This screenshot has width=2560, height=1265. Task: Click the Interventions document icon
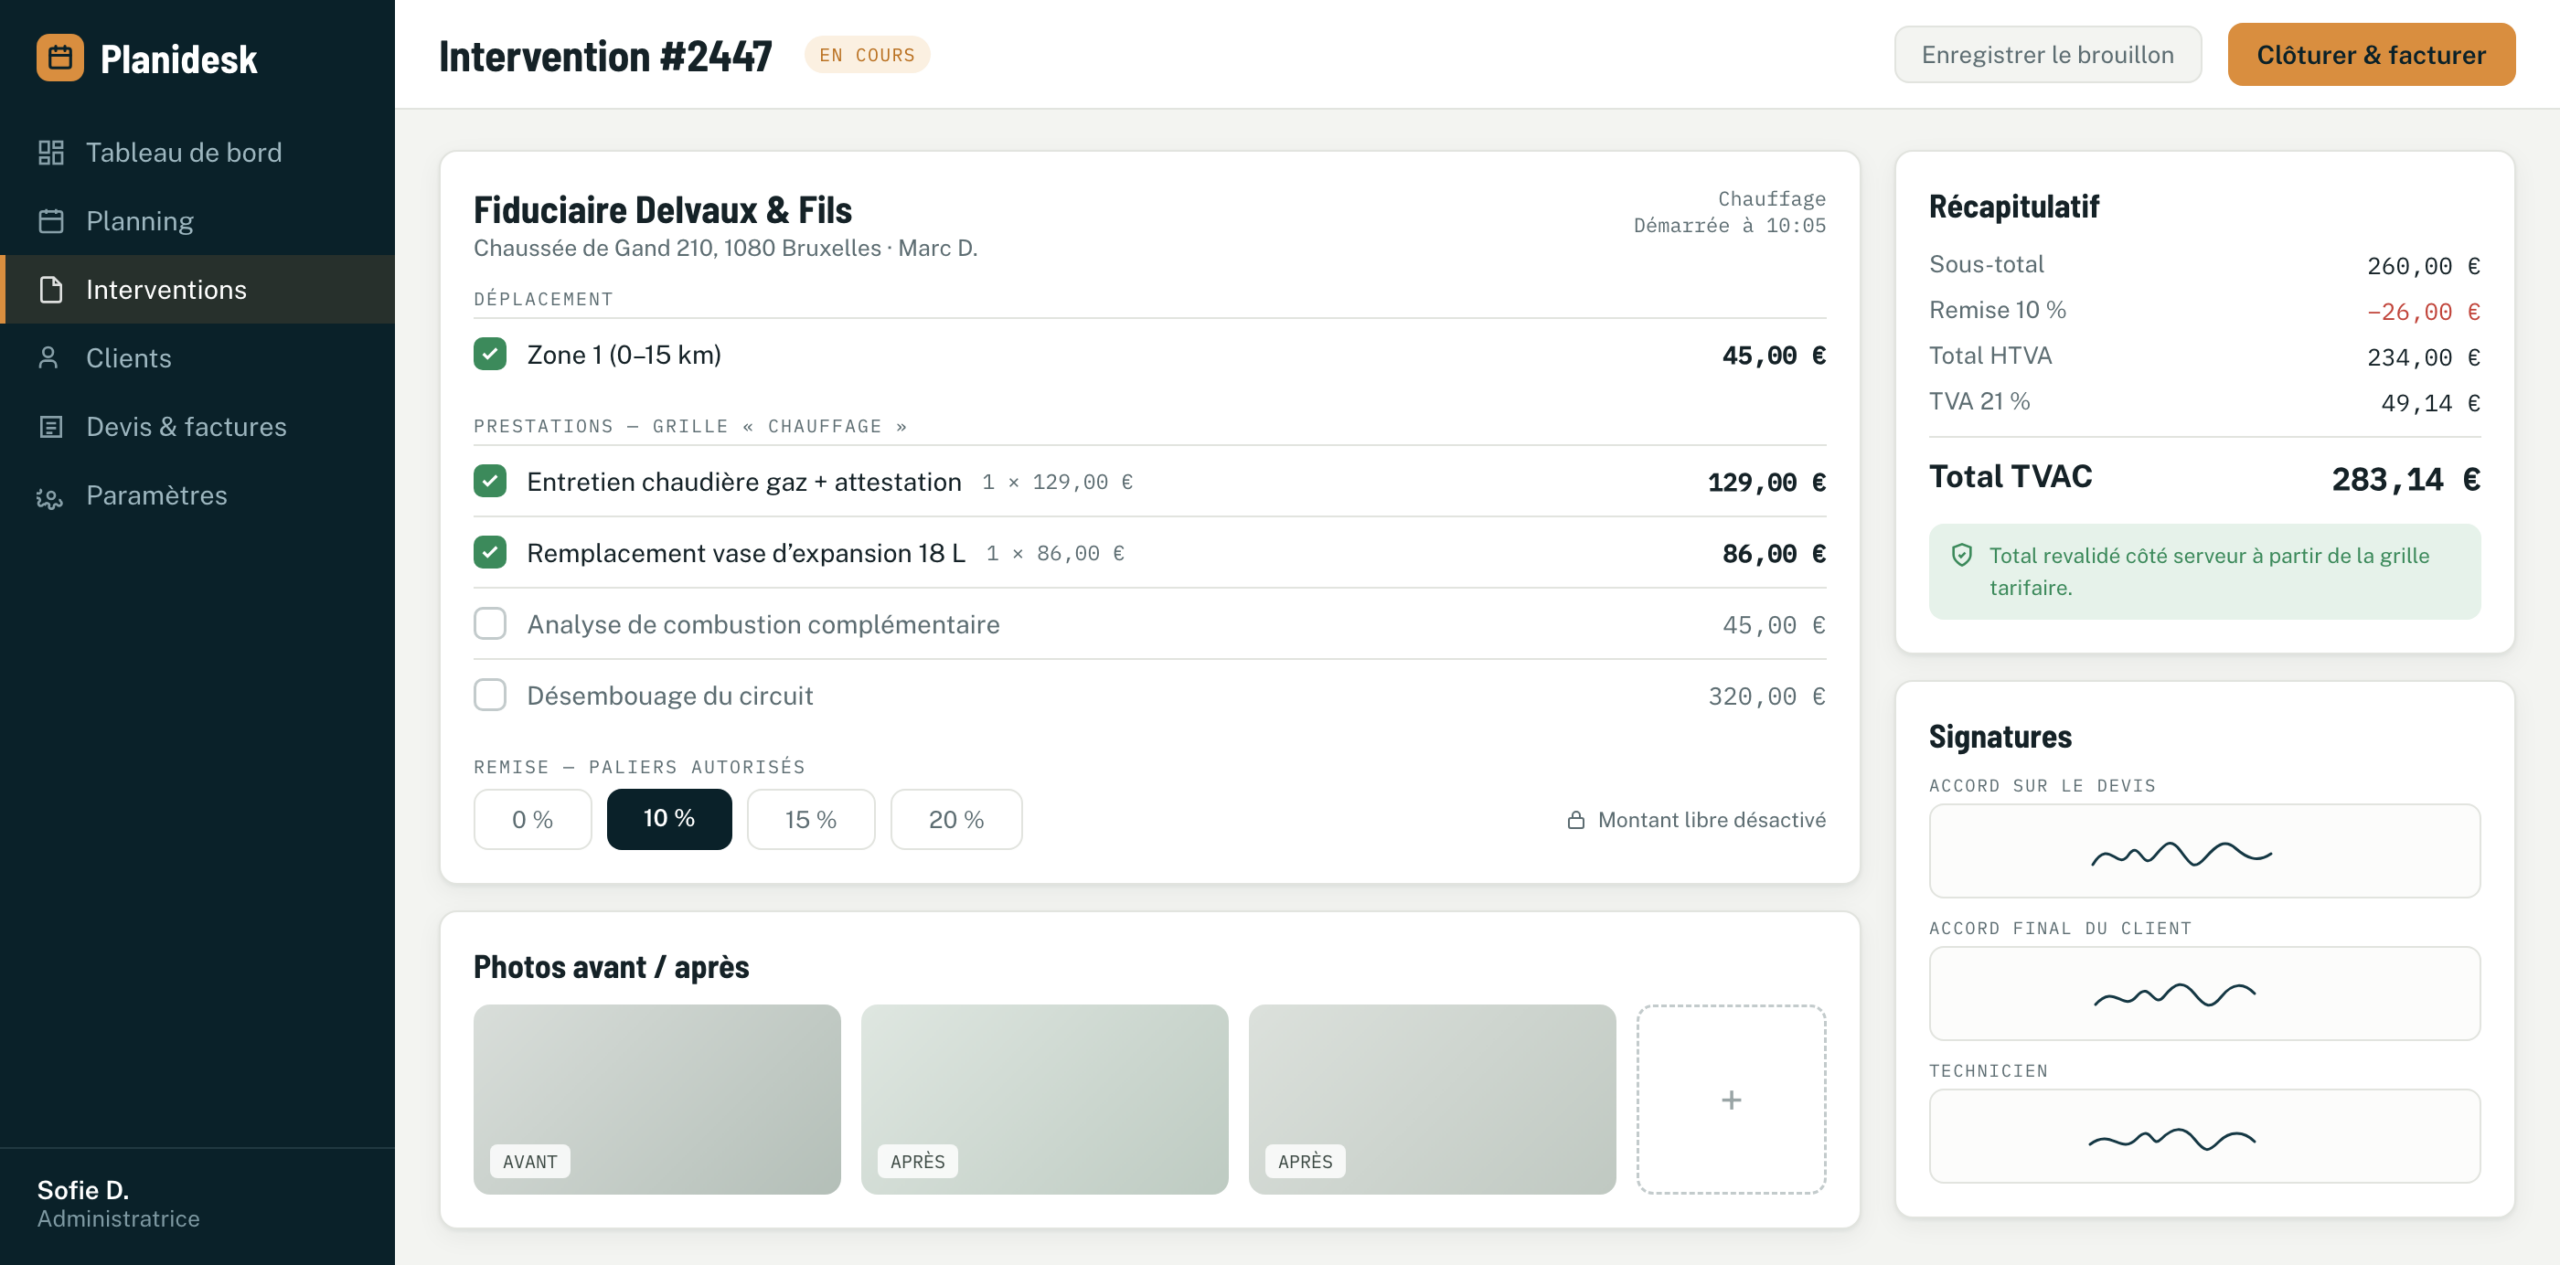51,290
